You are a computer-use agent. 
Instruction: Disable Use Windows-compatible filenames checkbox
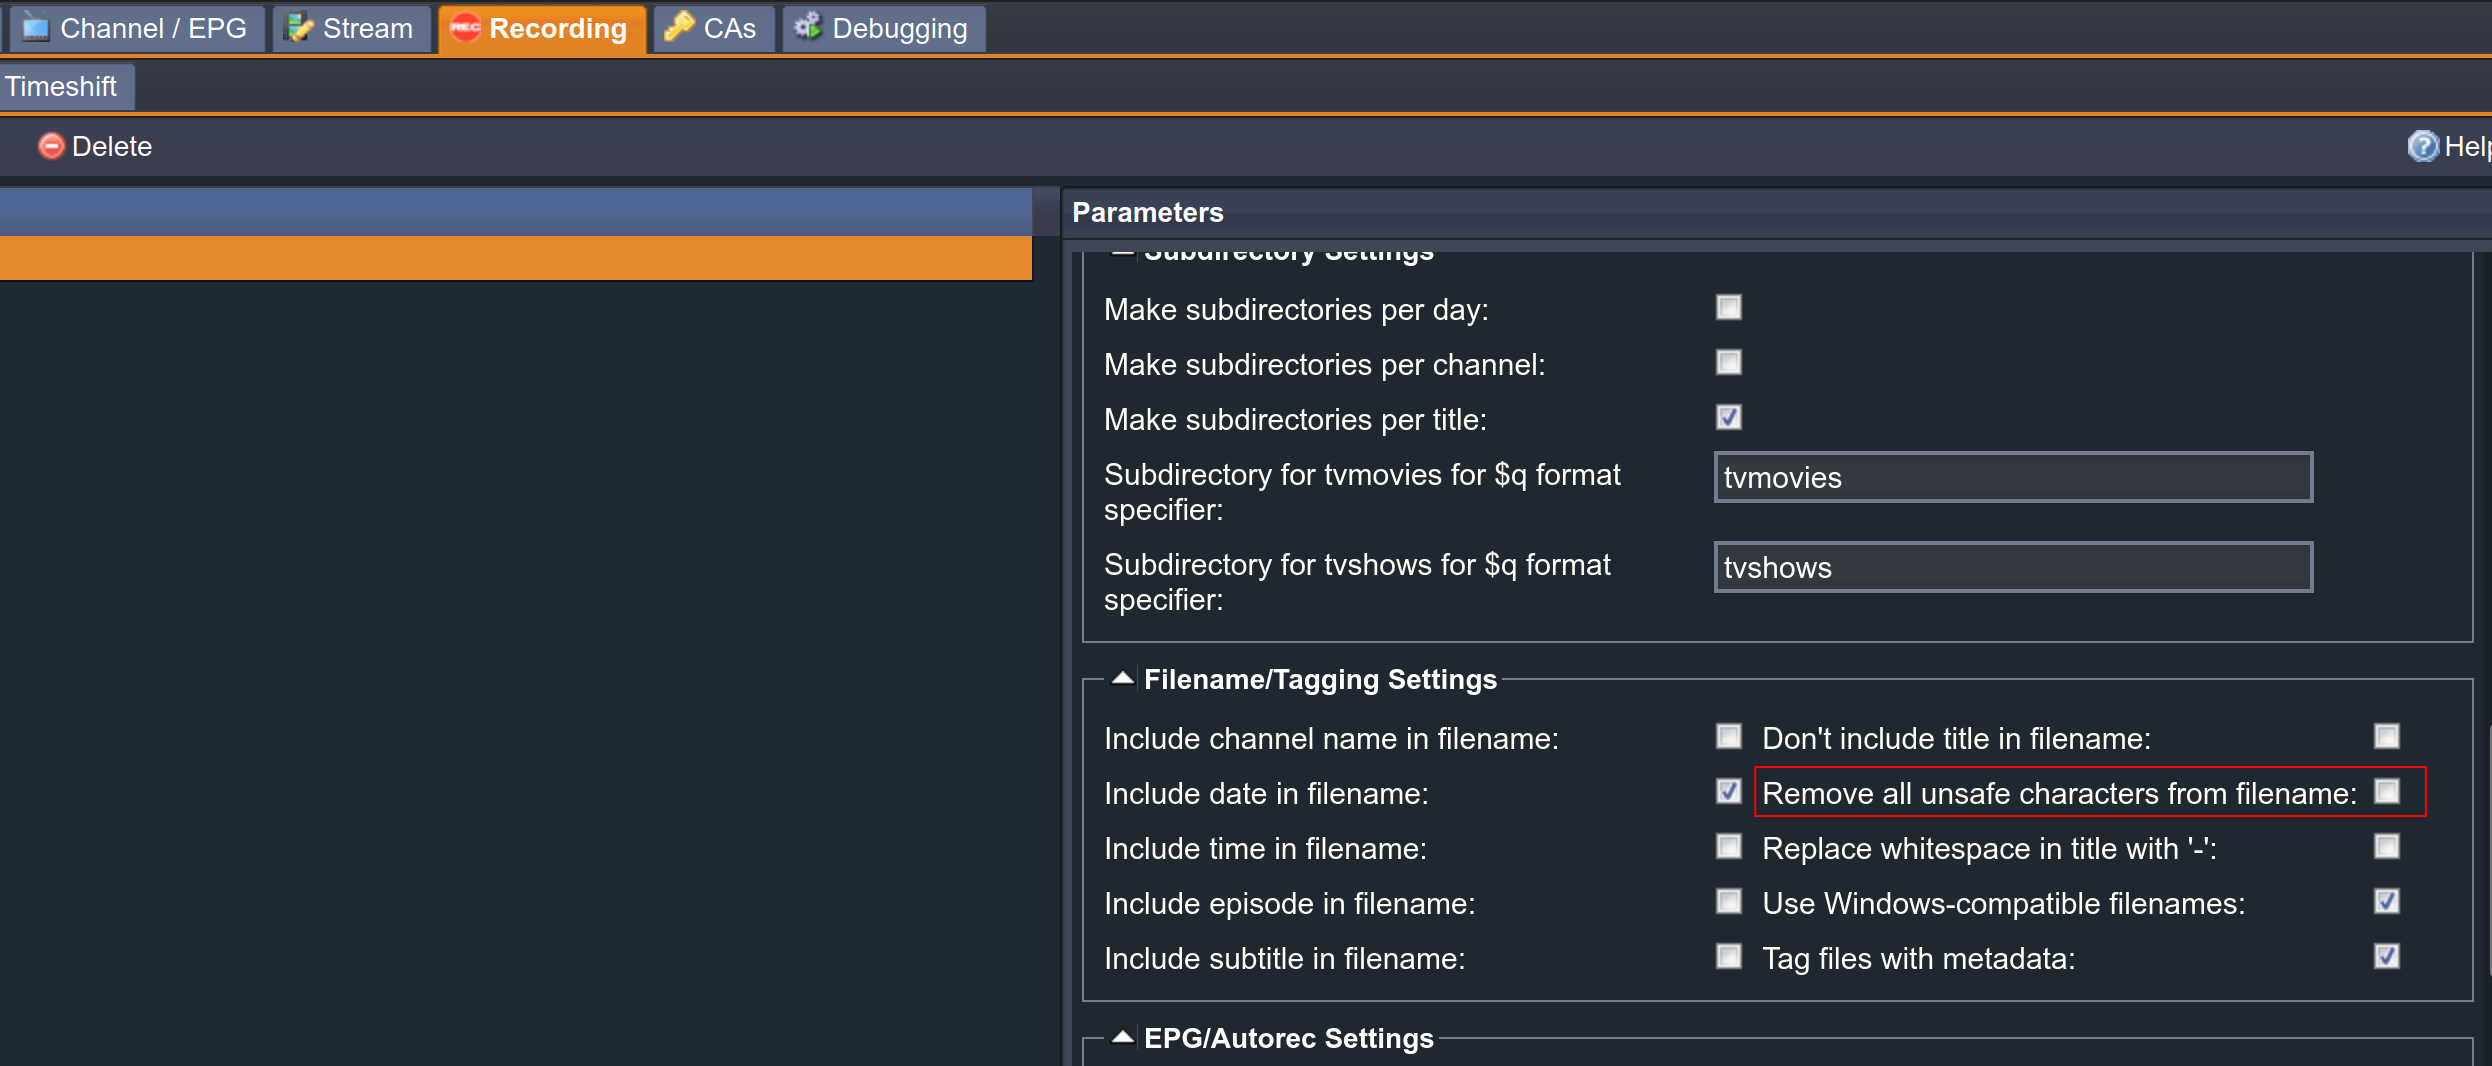[2386, 902]
